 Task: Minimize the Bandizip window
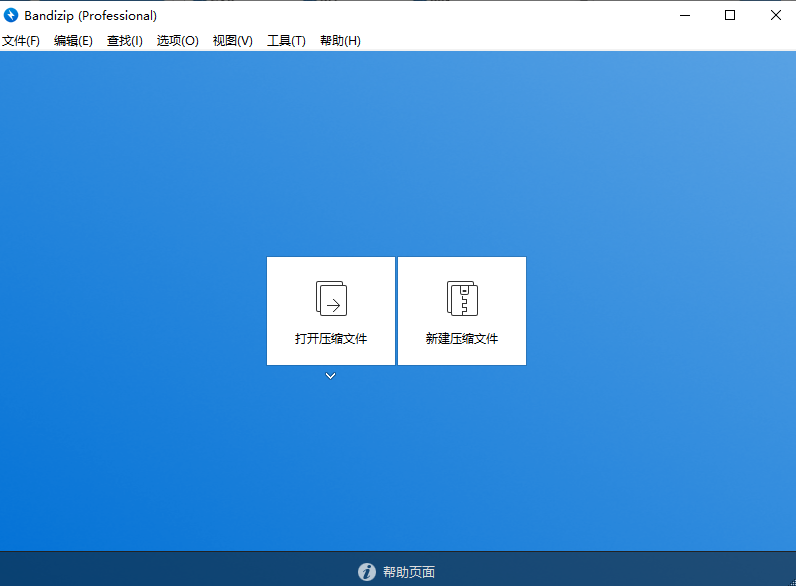click(x=685, y=15)
